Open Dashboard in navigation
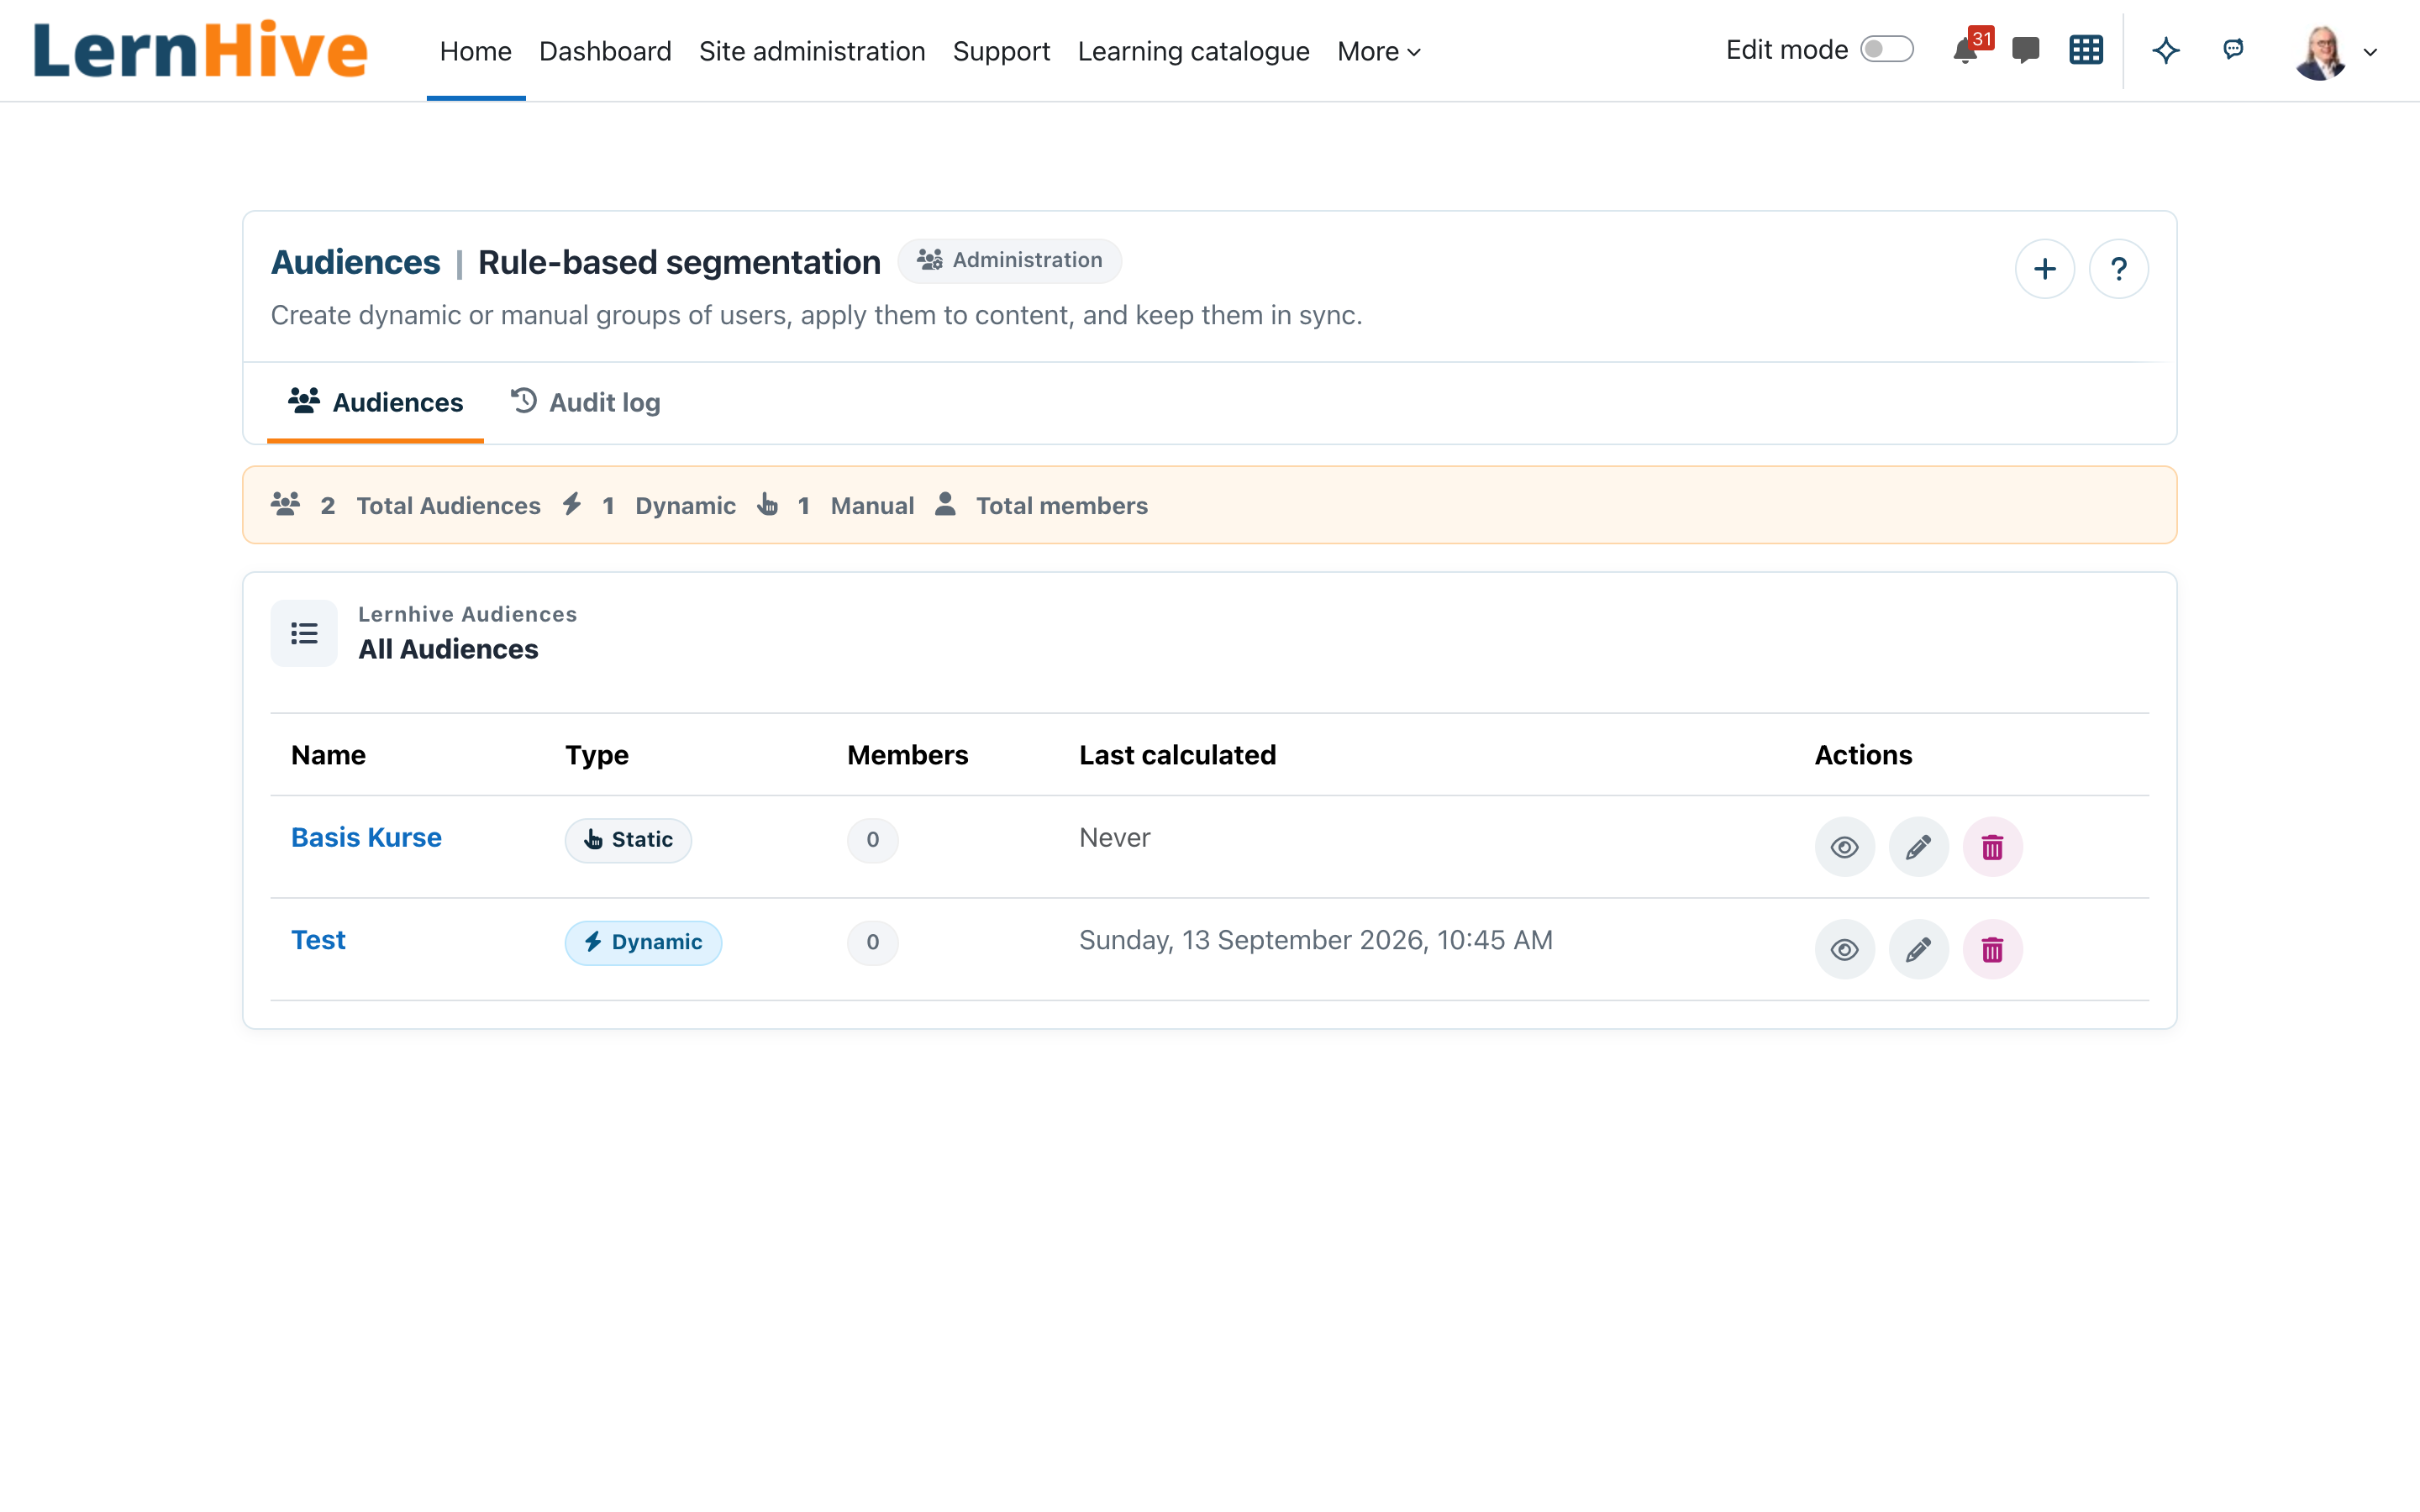This screenshot has height=1512, width=2420. (x=605, y=51)
